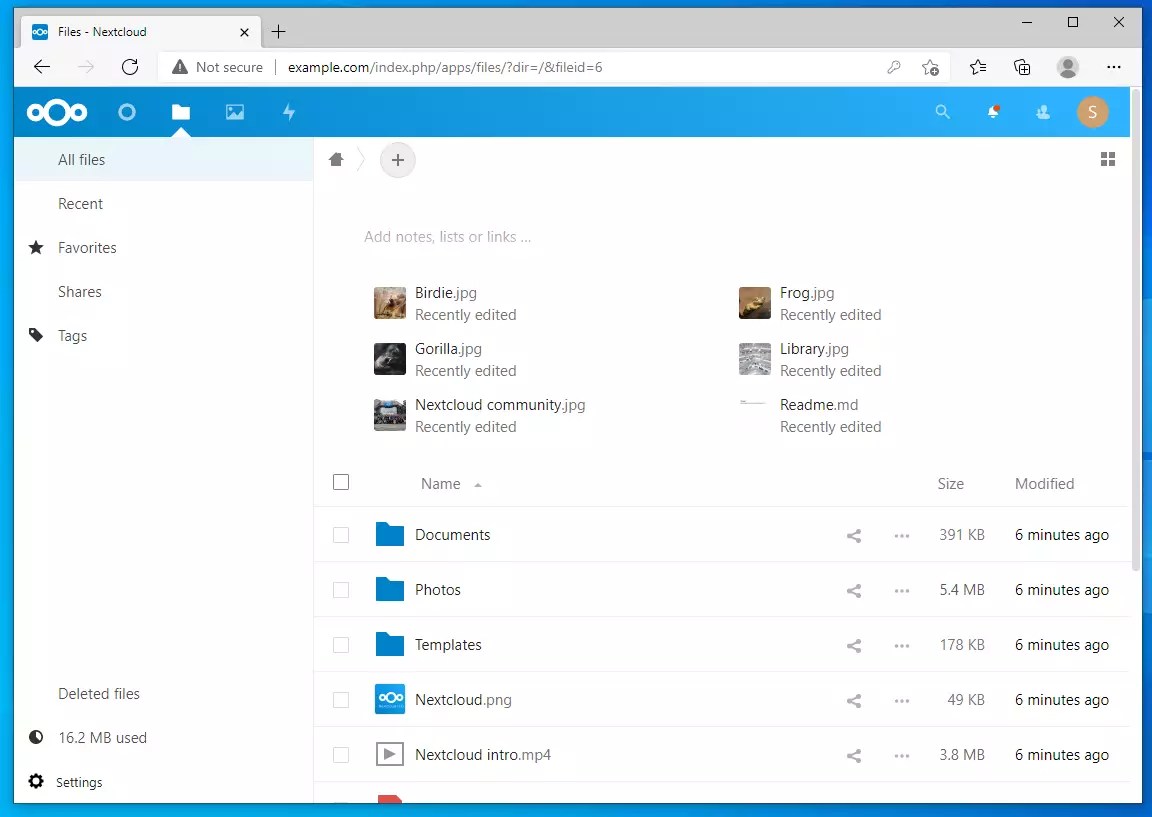Click the browser address bar URL
The image size is (1152, 817).
pos(444,67)
